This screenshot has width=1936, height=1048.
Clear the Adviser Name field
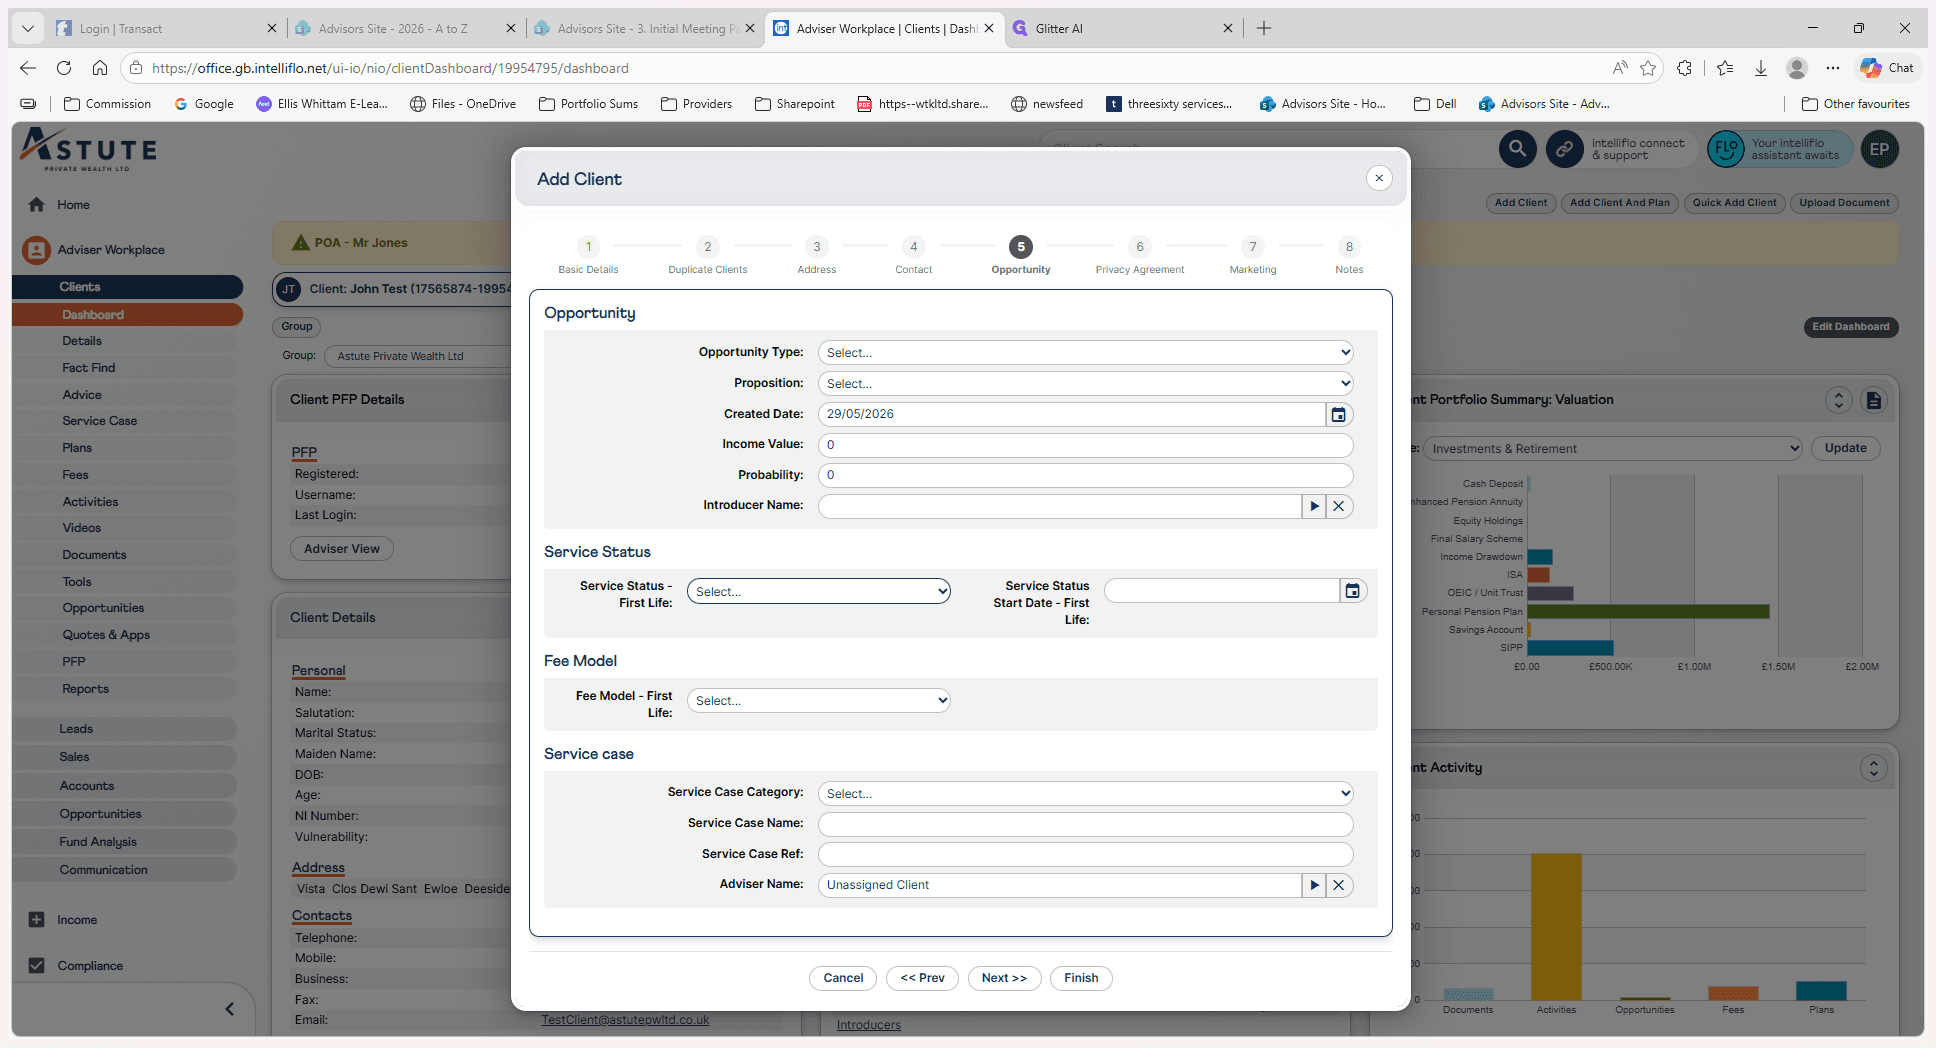(x=1339, y=885)
